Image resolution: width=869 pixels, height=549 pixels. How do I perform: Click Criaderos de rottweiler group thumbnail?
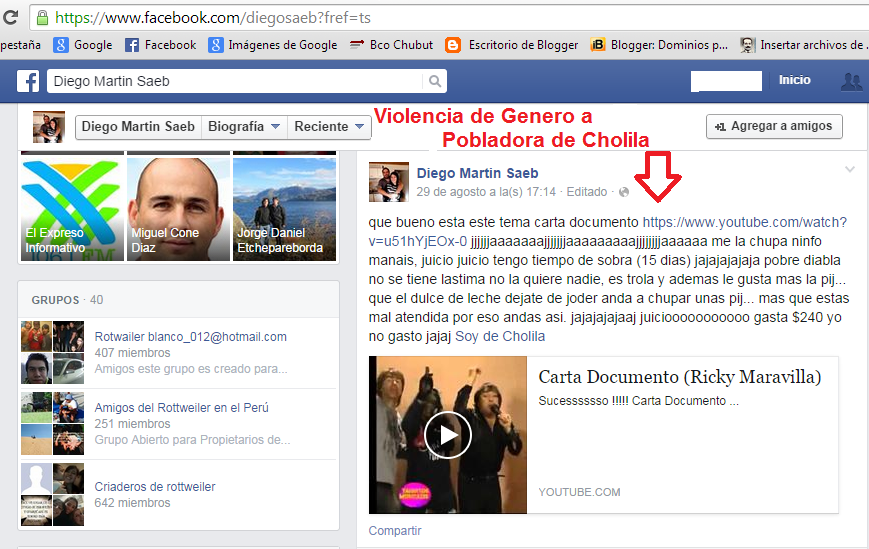click(53, 494)
